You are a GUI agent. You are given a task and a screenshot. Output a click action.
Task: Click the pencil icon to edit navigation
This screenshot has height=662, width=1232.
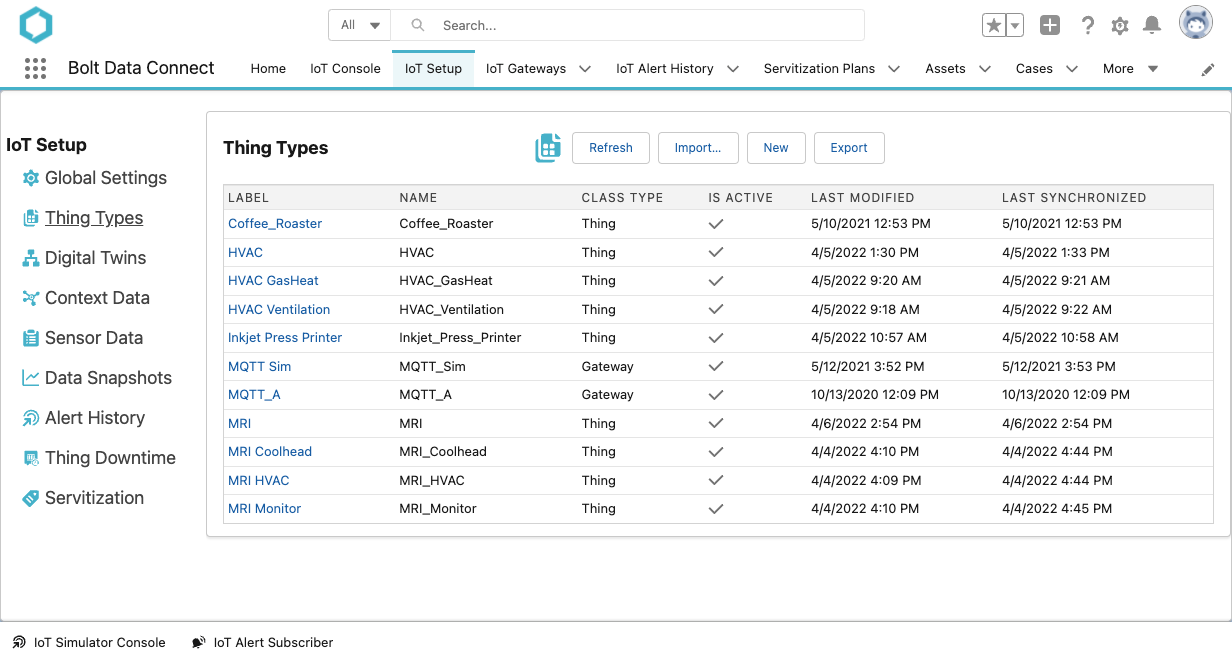click(x=1208, y=69)
